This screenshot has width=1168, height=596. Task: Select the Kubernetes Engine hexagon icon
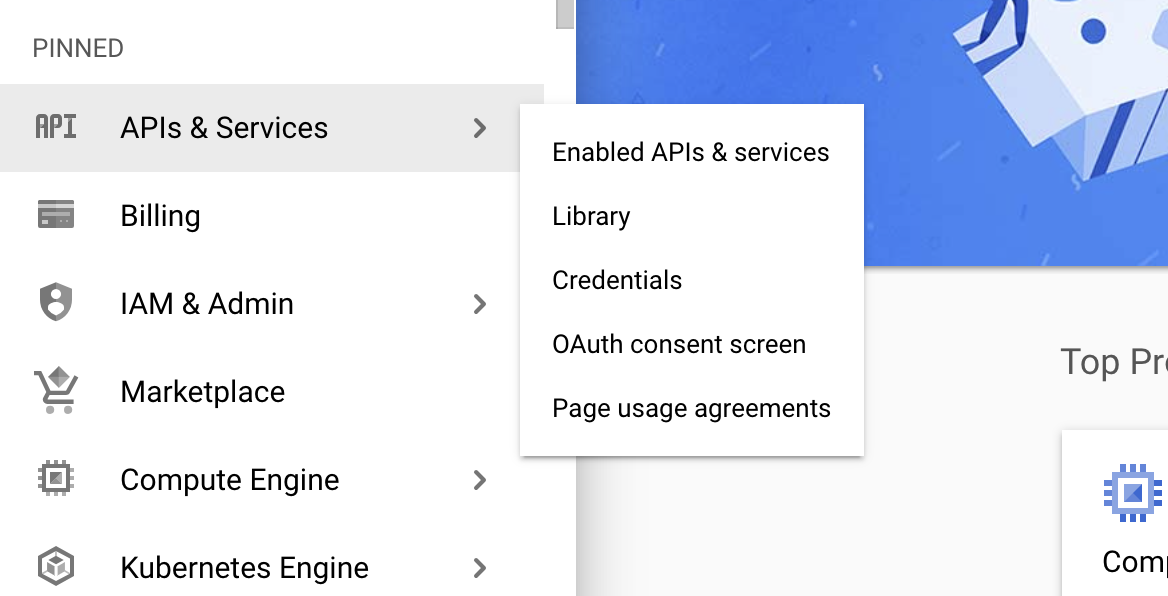coord(55,566)
